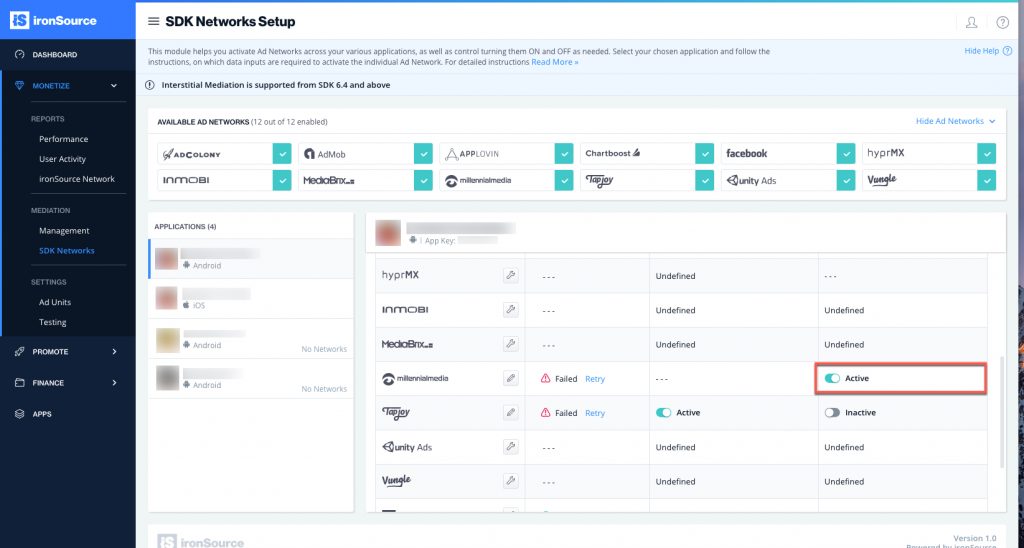Turn on Tapjoy Inactive toggle
This screenshot has width=1024, height=548.
click(832, 413)
